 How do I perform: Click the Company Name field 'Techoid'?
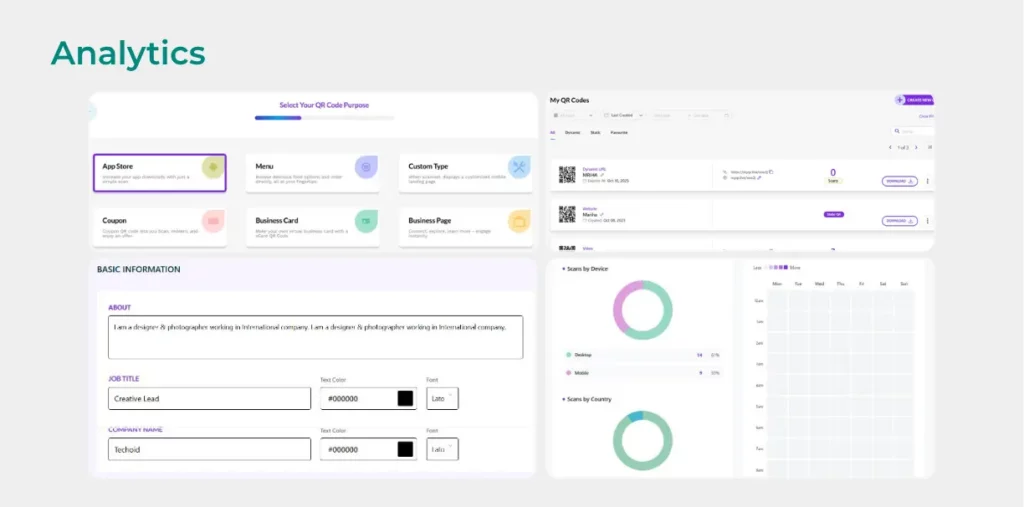pos(209,450)
